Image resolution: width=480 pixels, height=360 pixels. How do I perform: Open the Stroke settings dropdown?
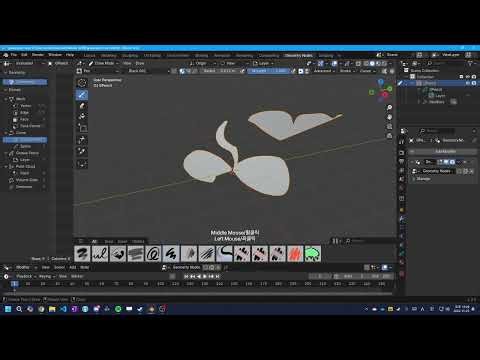click(x=347, y=71)
